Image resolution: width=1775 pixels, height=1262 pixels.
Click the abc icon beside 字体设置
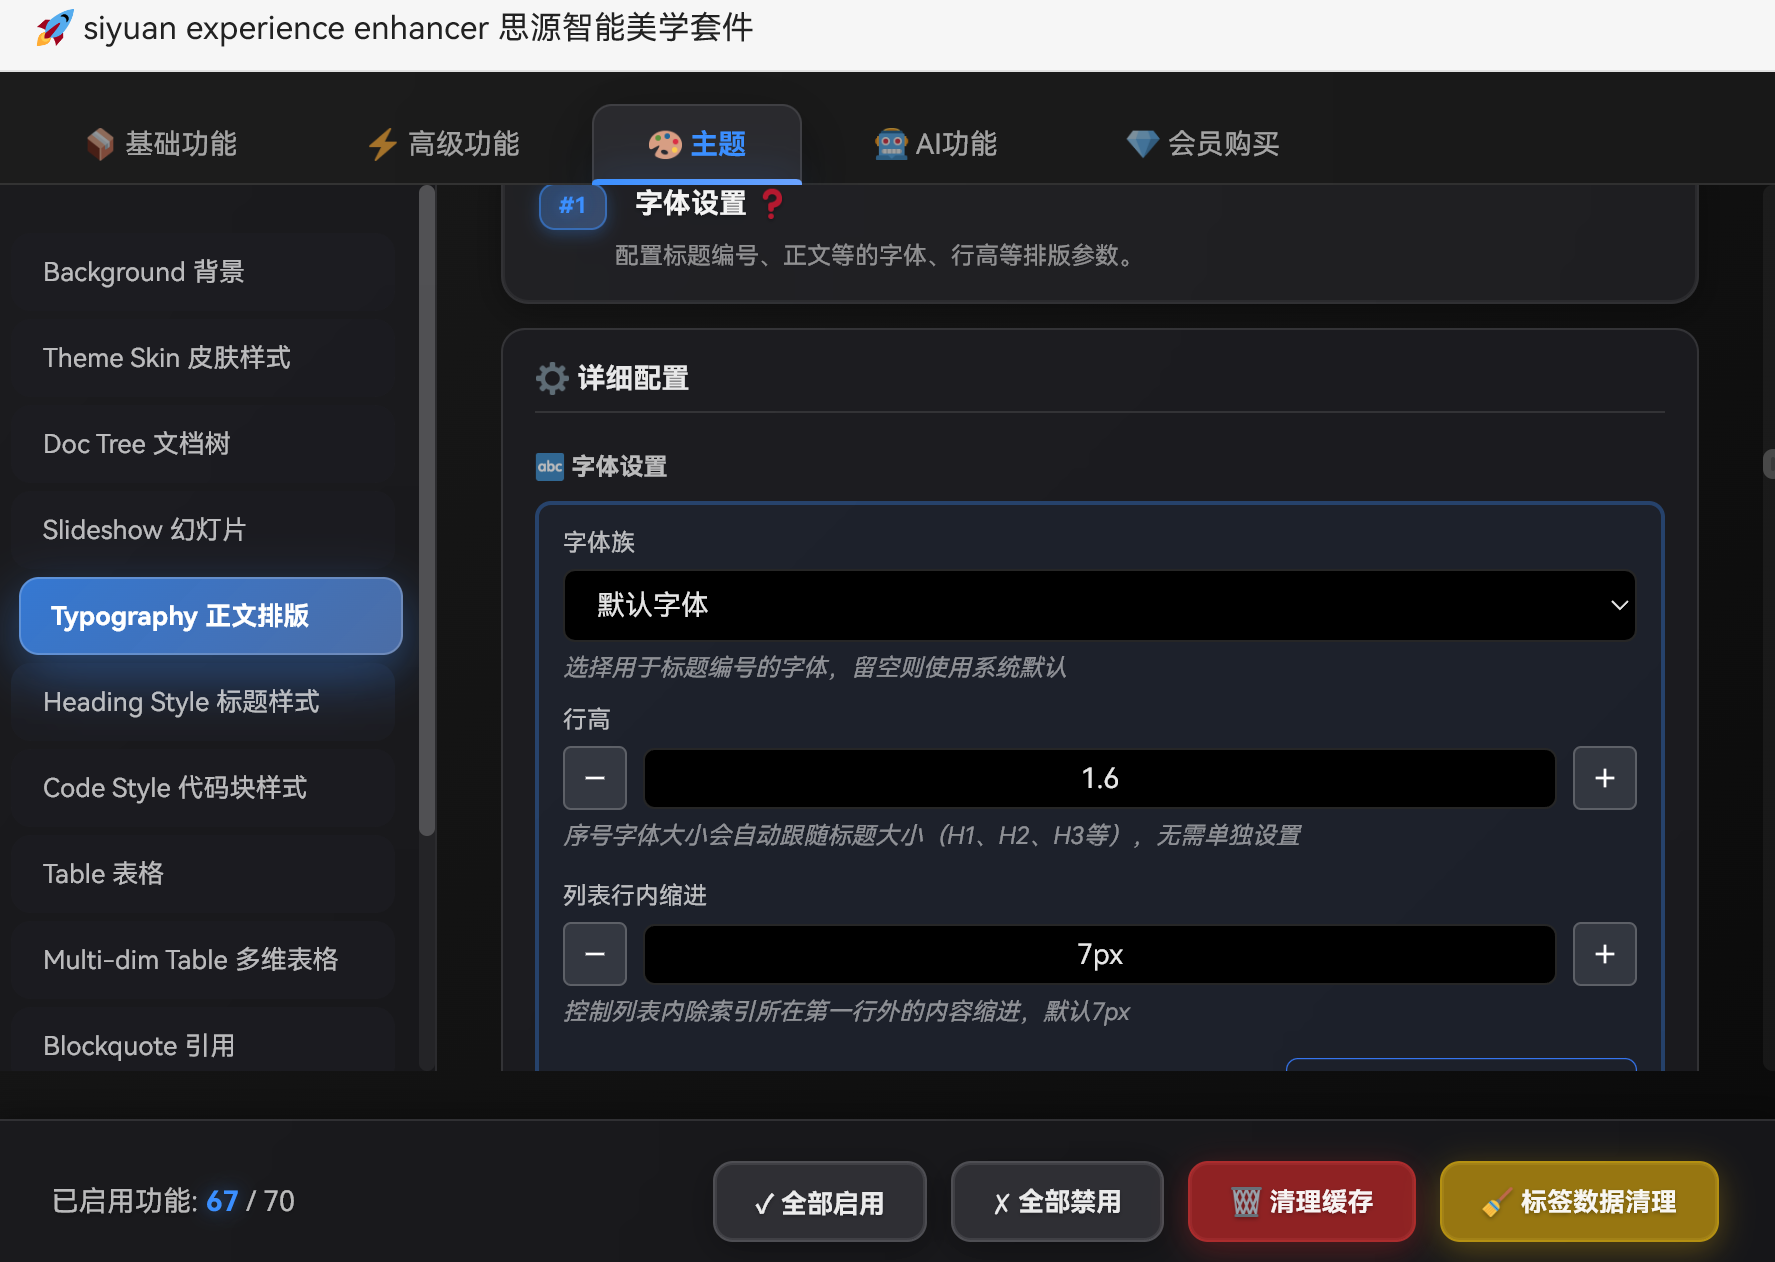550,466
